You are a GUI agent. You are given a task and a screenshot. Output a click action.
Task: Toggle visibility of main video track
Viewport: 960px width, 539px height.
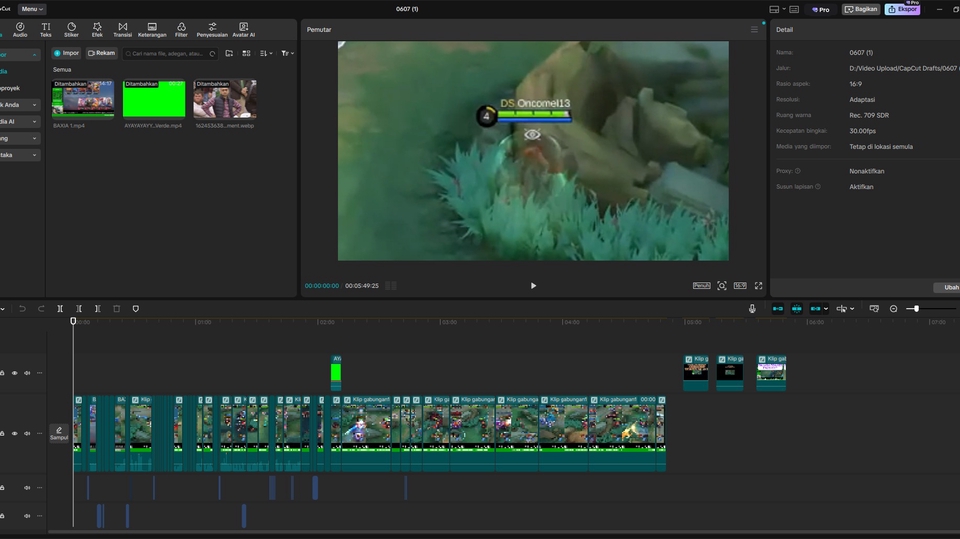15,434
